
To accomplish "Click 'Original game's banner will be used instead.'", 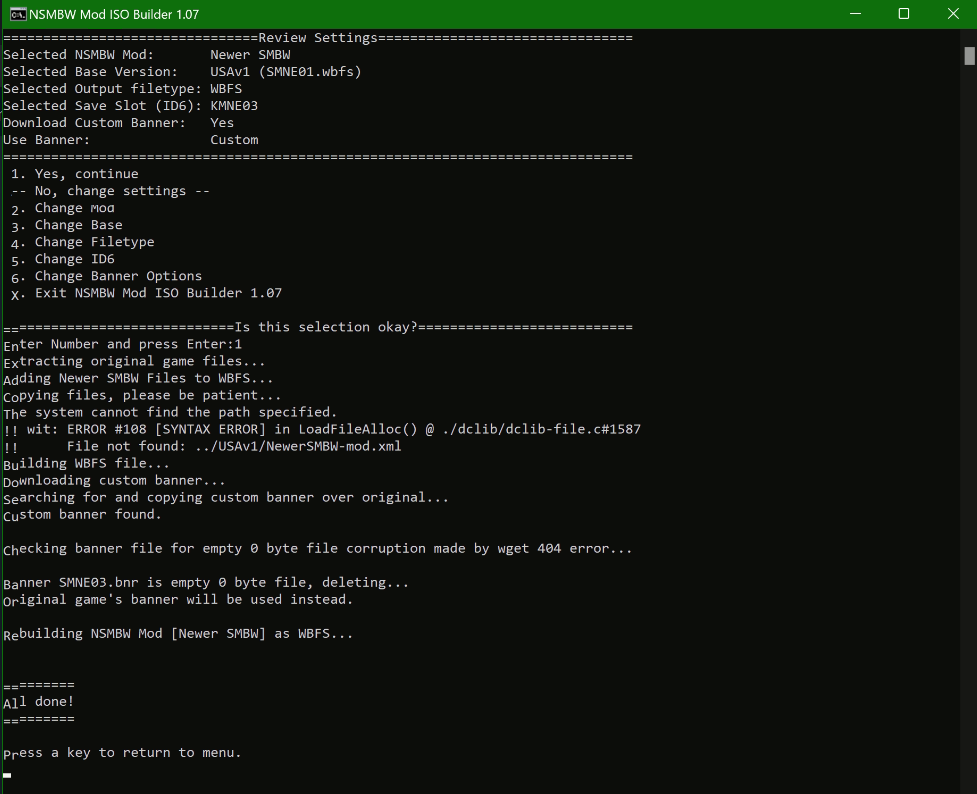I will 178,600.
